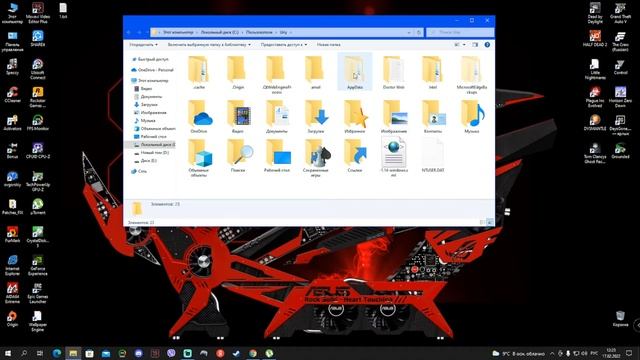This screenshot has width=640, height=360.
Task: Select the CCleaner desktop shortcut
Action: point(12,95)
